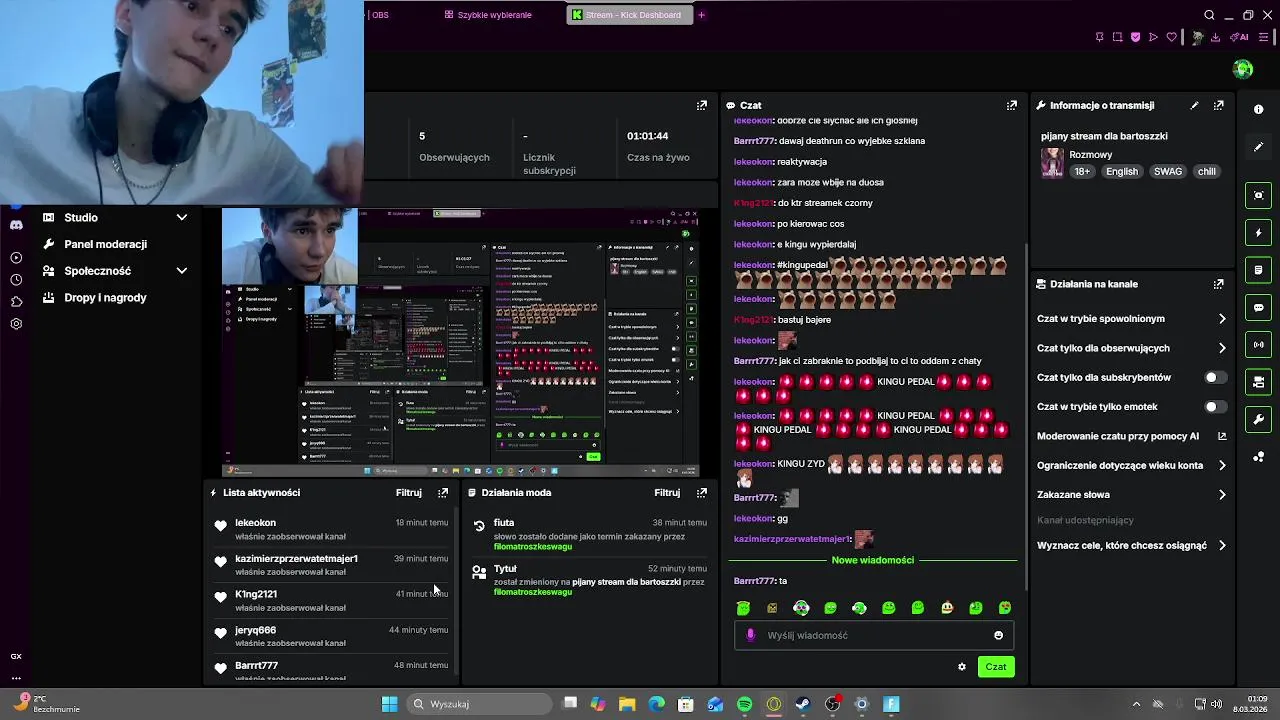Pop out the Działania moda panel
This screenshot has width=1280, height=720.
[x=702, y=493]
